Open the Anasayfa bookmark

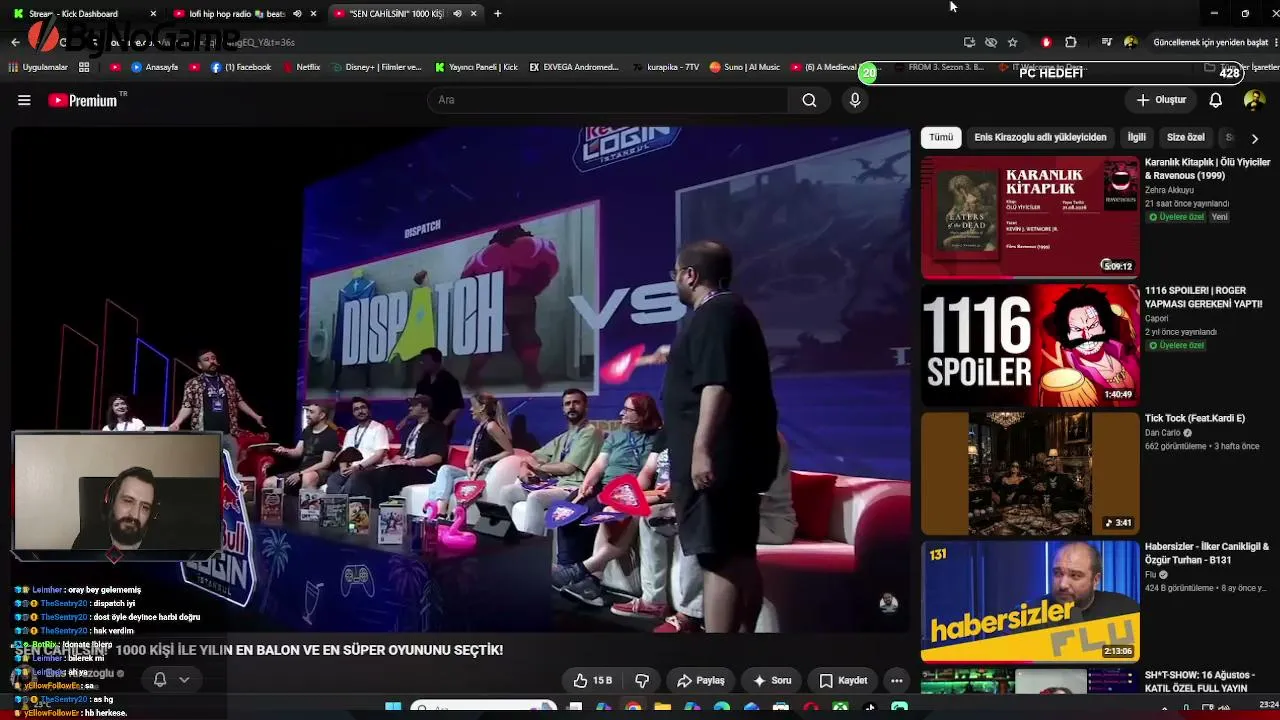point(154,67)
